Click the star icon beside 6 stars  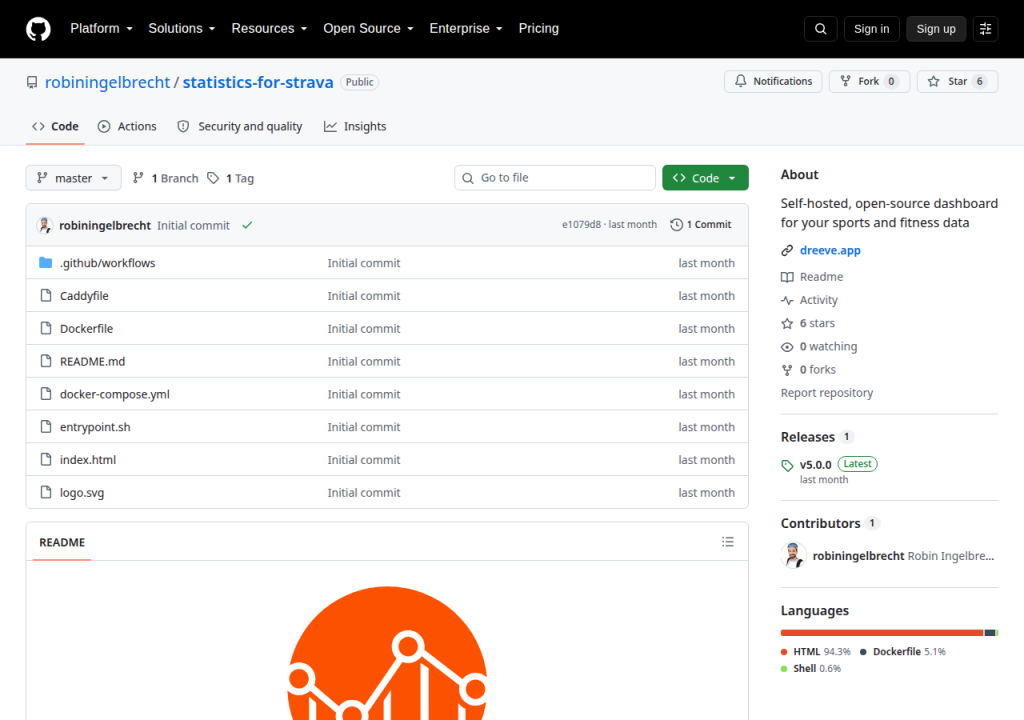click(x=787, y=323)
